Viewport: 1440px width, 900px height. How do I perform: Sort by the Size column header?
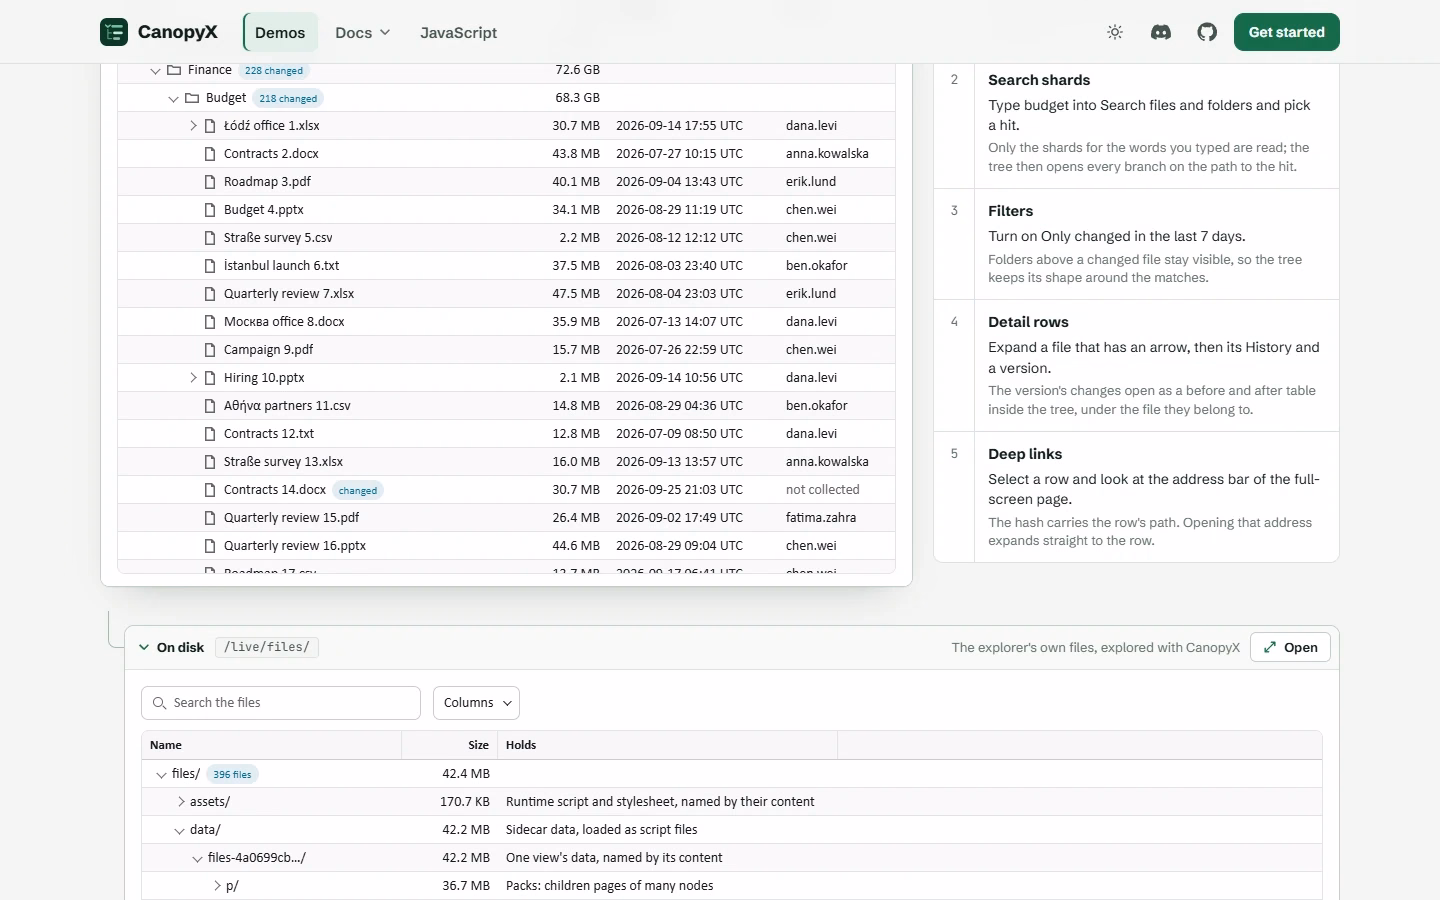coord(450,745)
